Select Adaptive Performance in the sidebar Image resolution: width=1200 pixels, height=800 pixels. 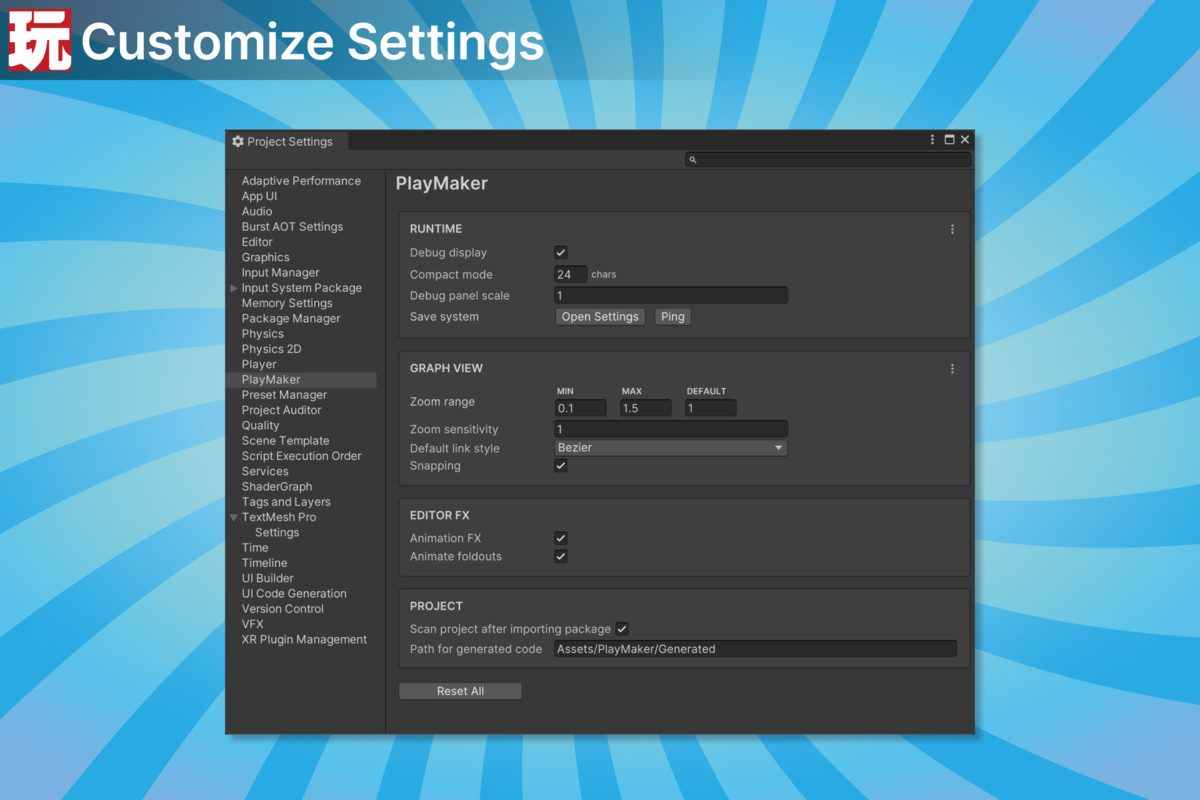point(301,181)
